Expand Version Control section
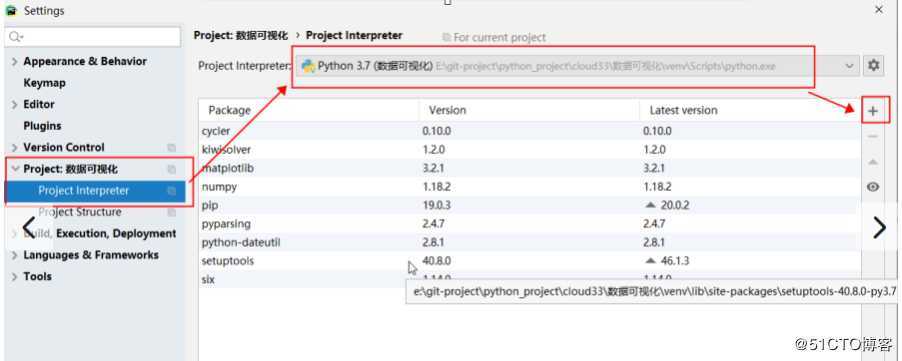The image size is (902, 361). [x=14, y=148]
